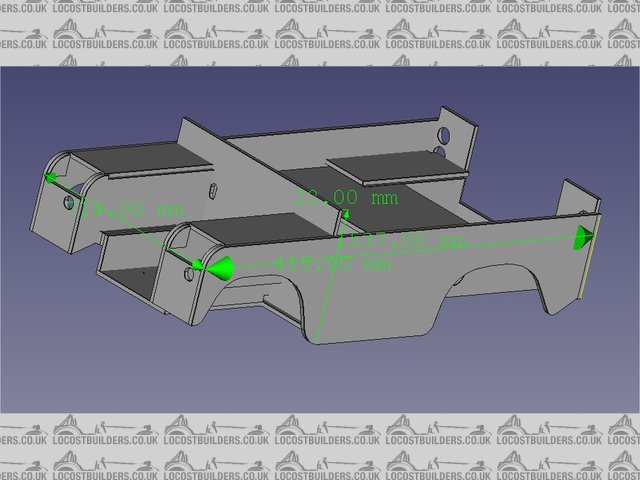
Task: Click the slot in the central divider plate
Action: coord(212,191)
